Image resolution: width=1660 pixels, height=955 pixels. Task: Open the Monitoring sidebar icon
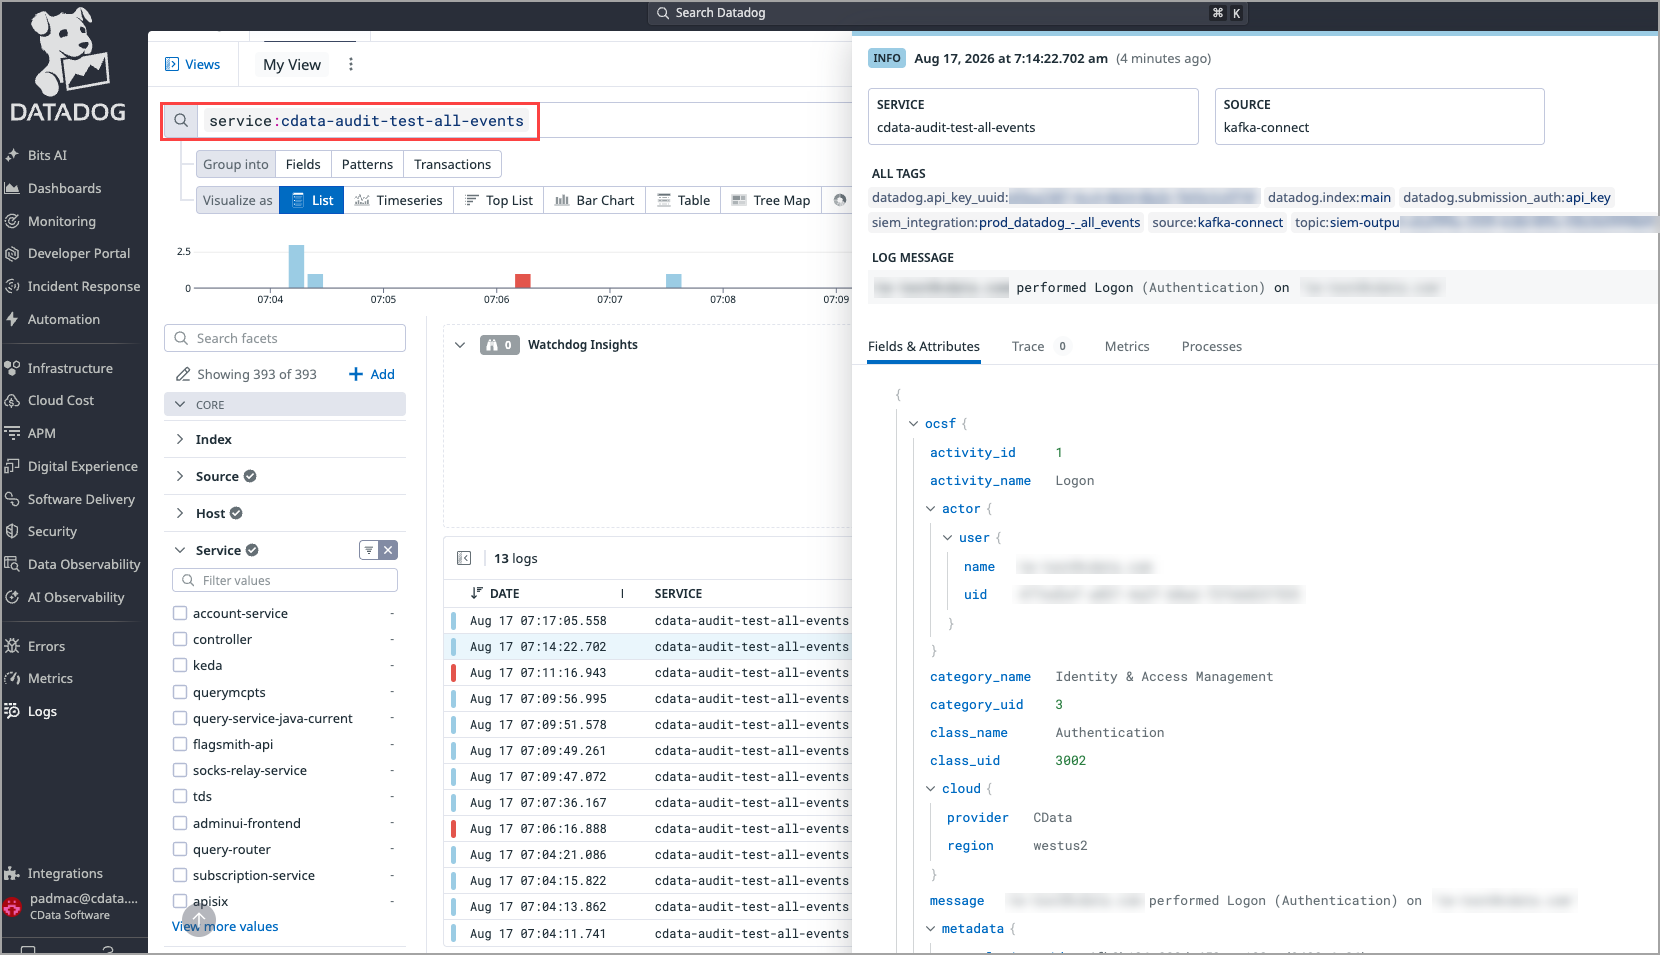[12, 221]
